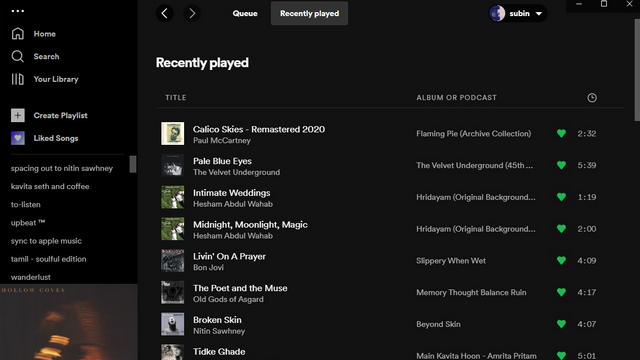Click Livin' On A Prayer album thumbnail

tap(173, 260)
